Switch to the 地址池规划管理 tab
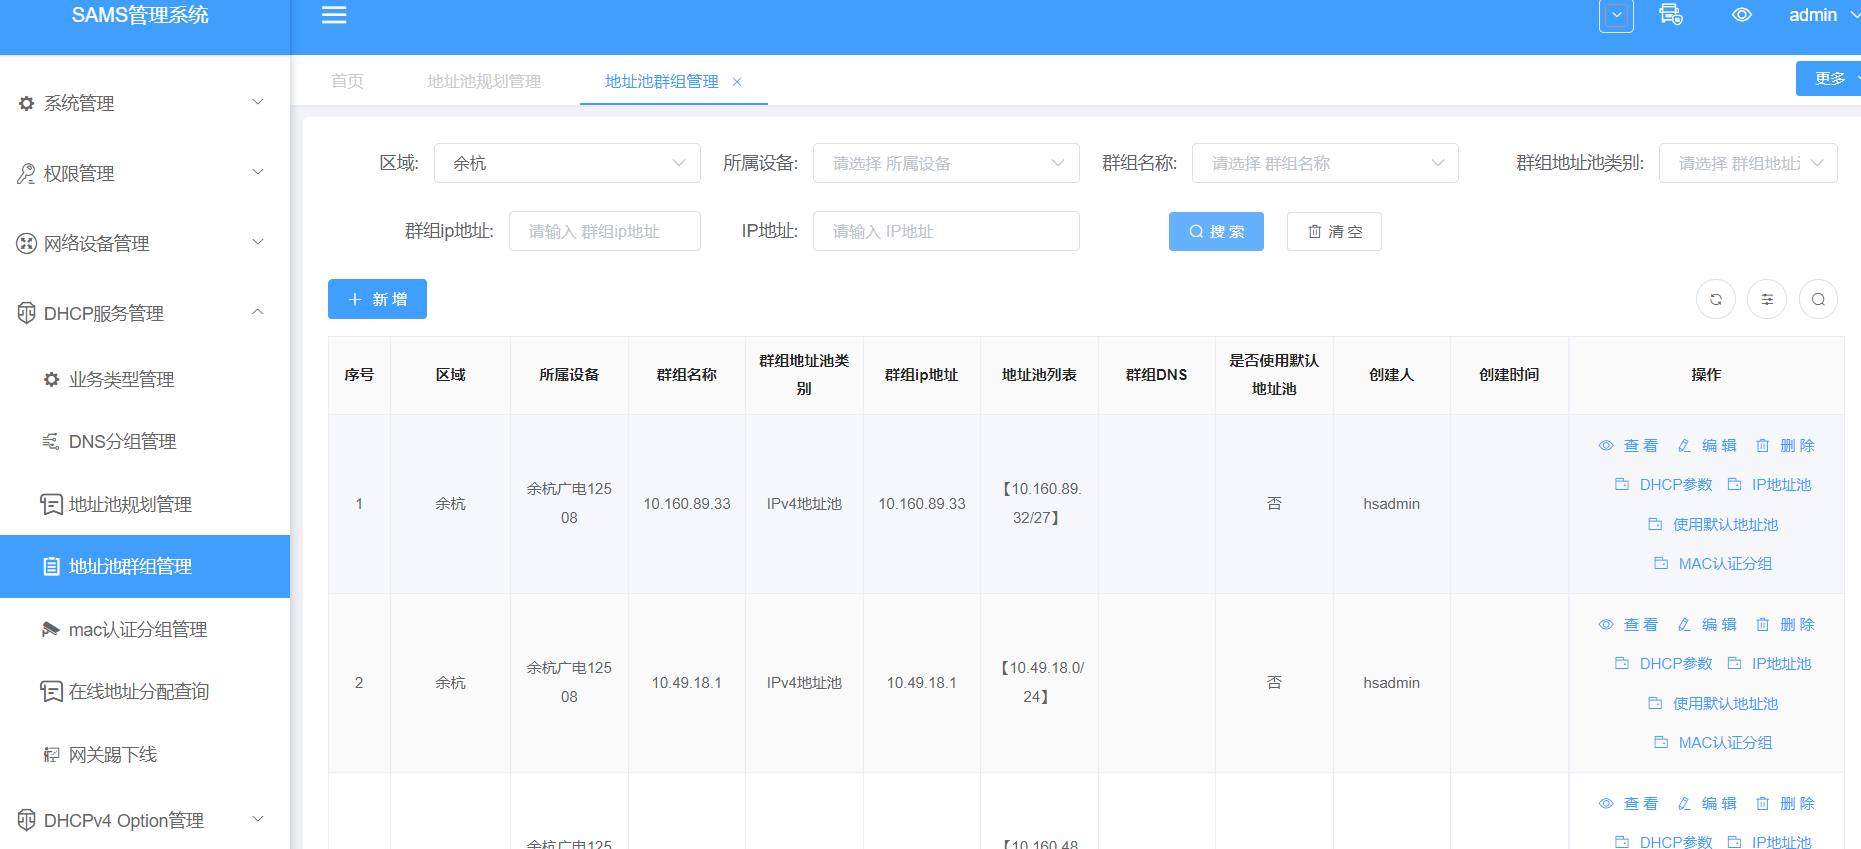Image resolution: width=1861 pixels, height=849 pixels. [484, 81]
